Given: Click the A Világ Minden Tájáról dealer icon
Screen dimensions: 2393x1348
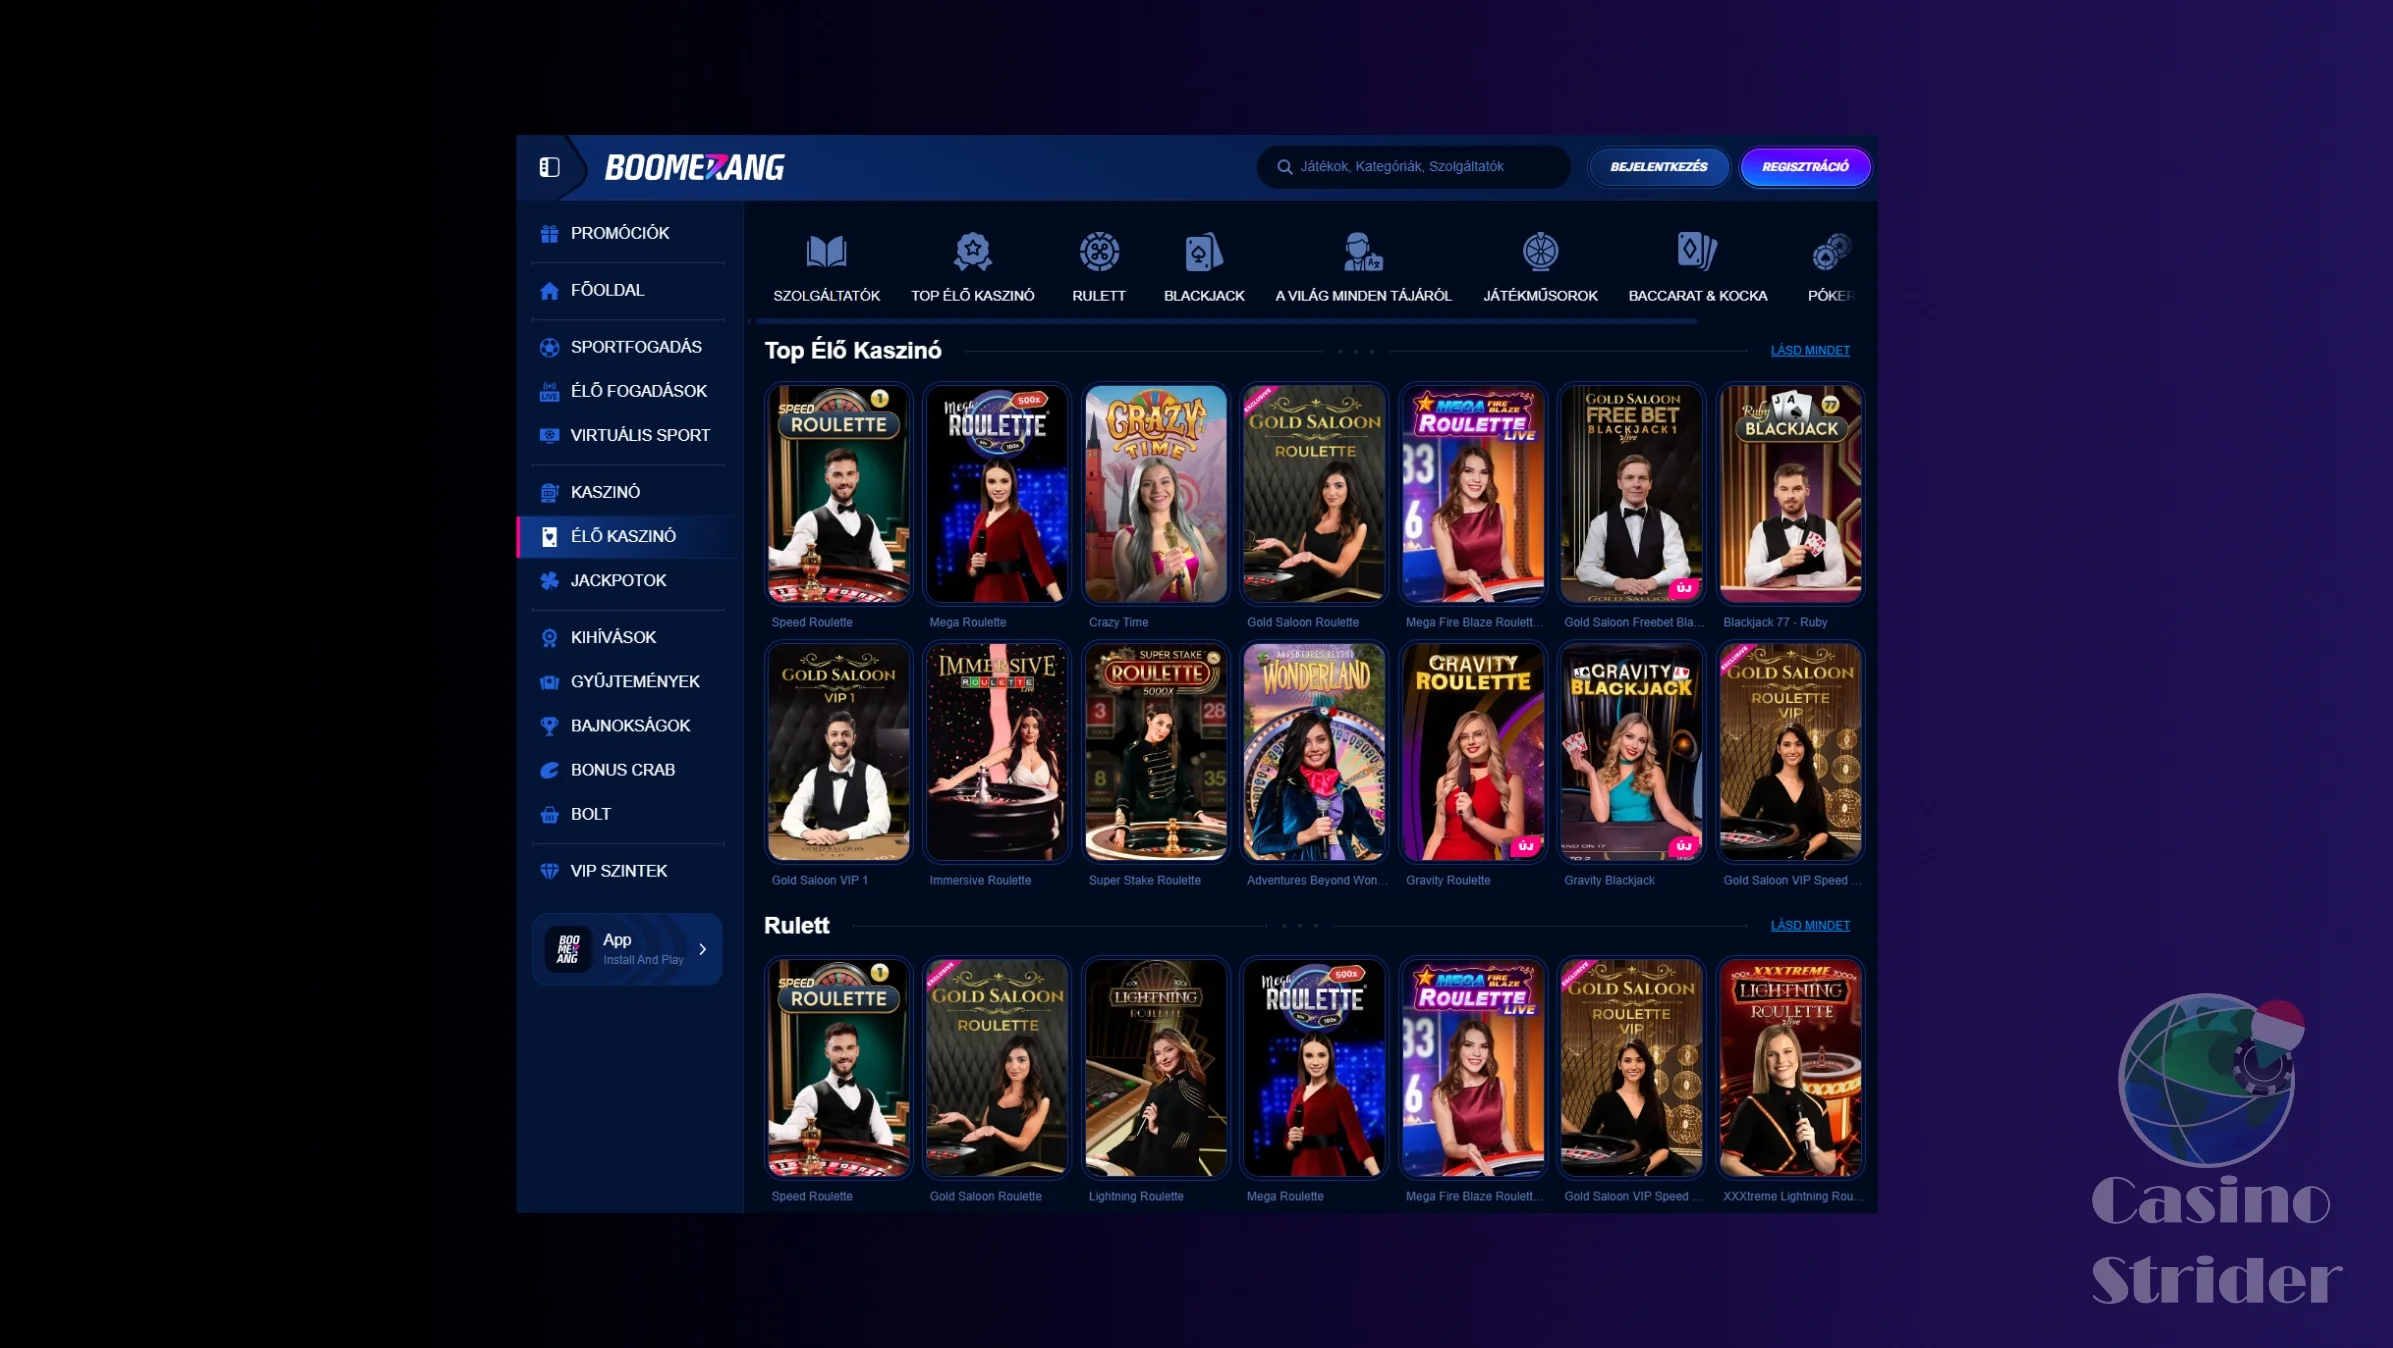Looking at the screenshot, I should tap(1362, 251).
